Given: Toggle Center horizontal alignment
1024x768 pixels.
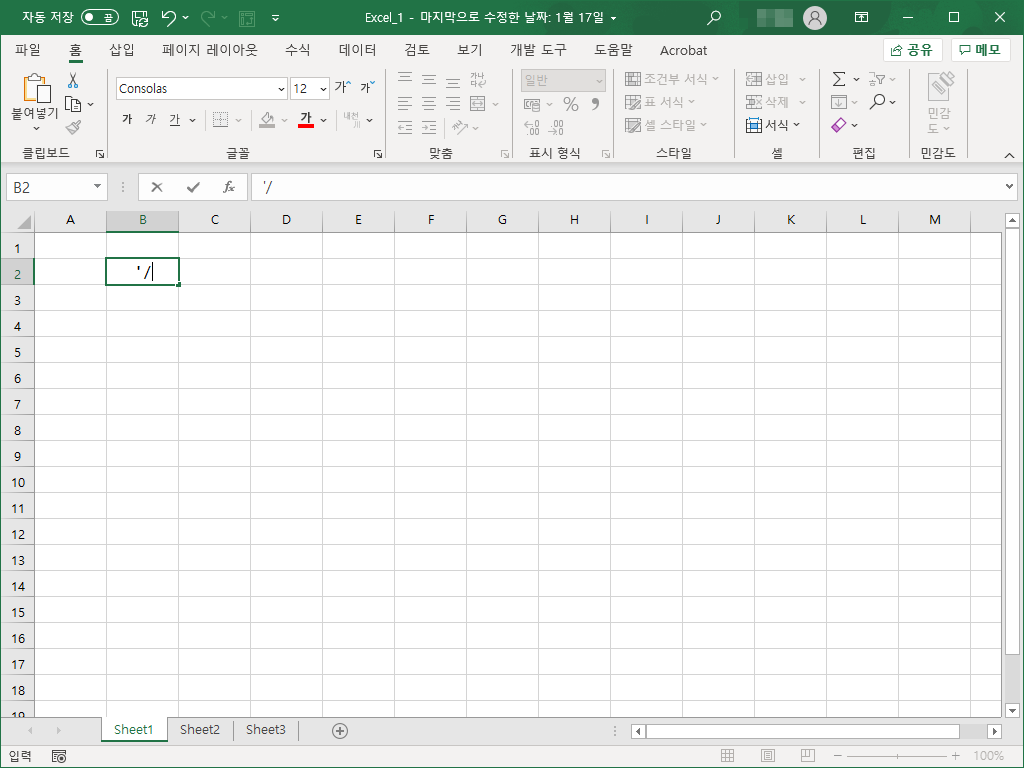Looking at the screenshot, I should (429, 103).
